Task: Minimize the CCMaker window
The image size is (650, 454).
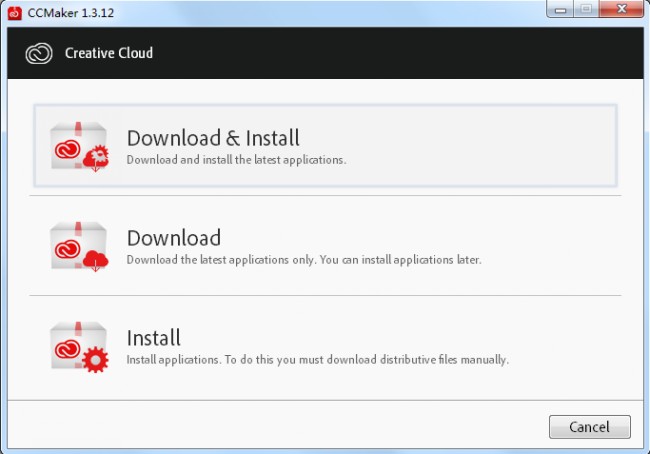Action: click(560, 9)
